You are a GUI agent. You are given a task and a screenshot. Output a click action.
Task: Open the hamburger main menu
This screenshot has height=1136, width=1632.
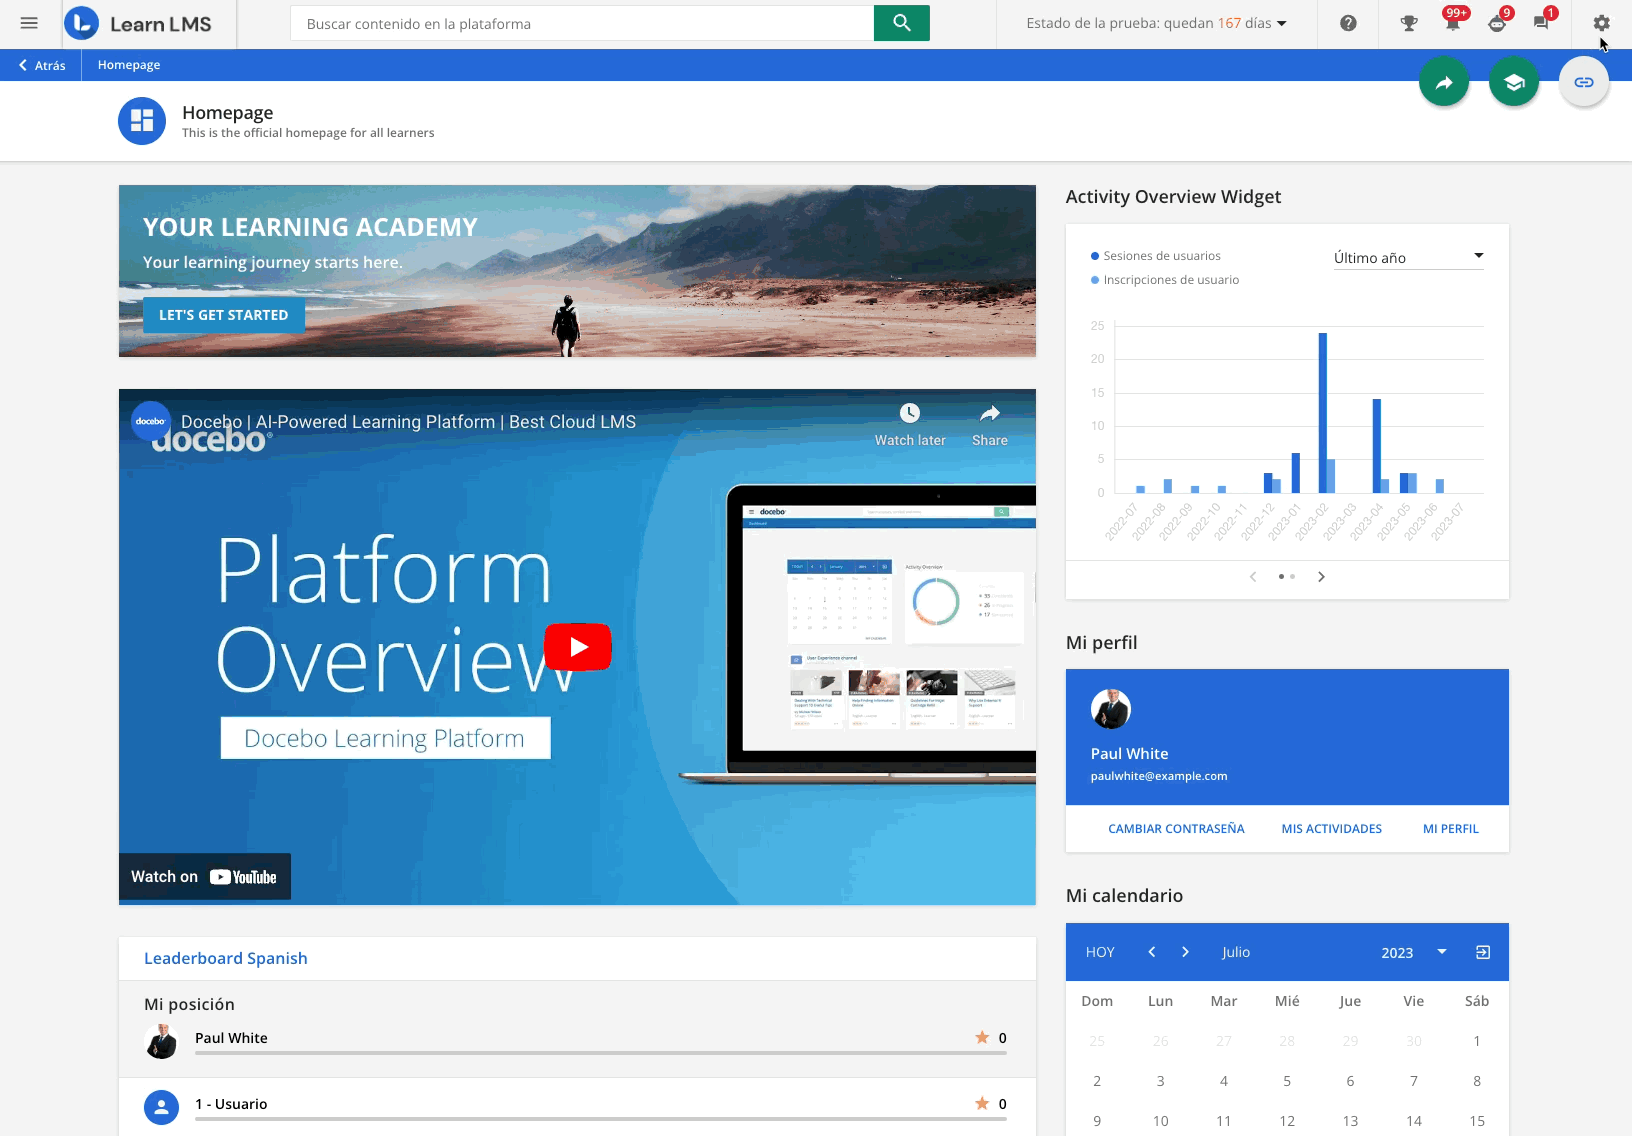[x=29, y=23]
